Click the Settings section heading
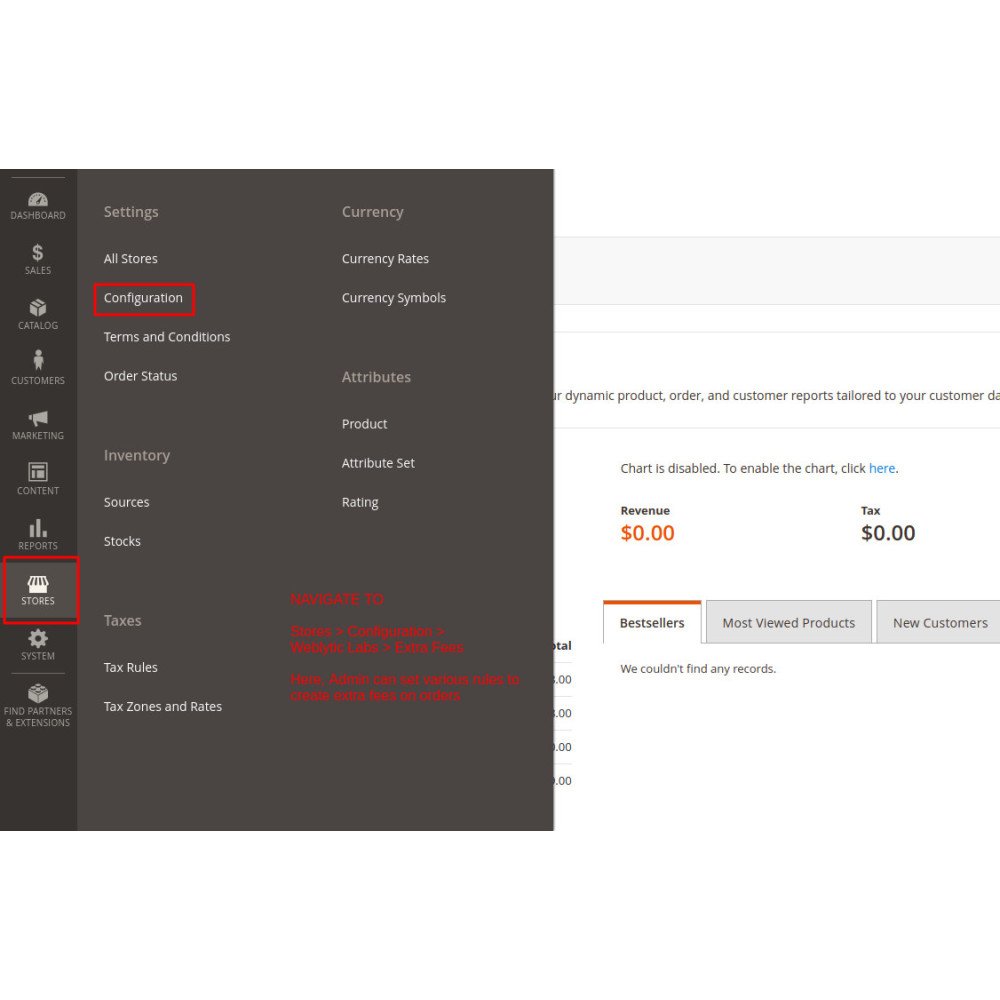The image size is (1000, 1000). 131,212
